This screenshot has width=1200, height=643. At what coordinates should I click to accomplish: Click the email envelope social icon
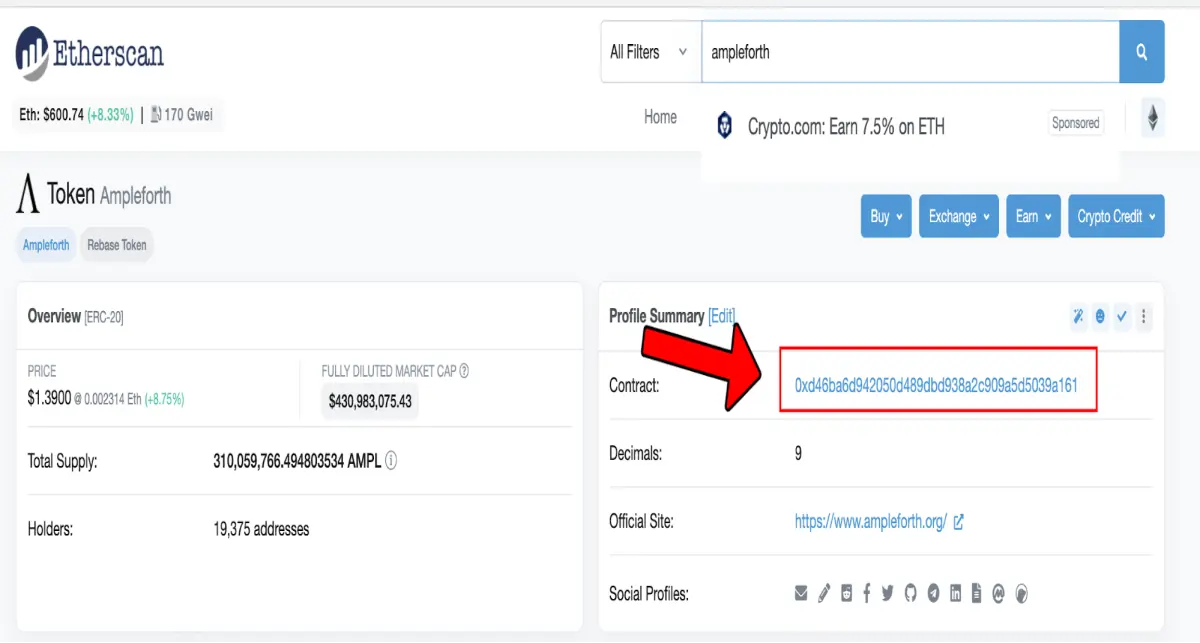[x=801, y=593]
